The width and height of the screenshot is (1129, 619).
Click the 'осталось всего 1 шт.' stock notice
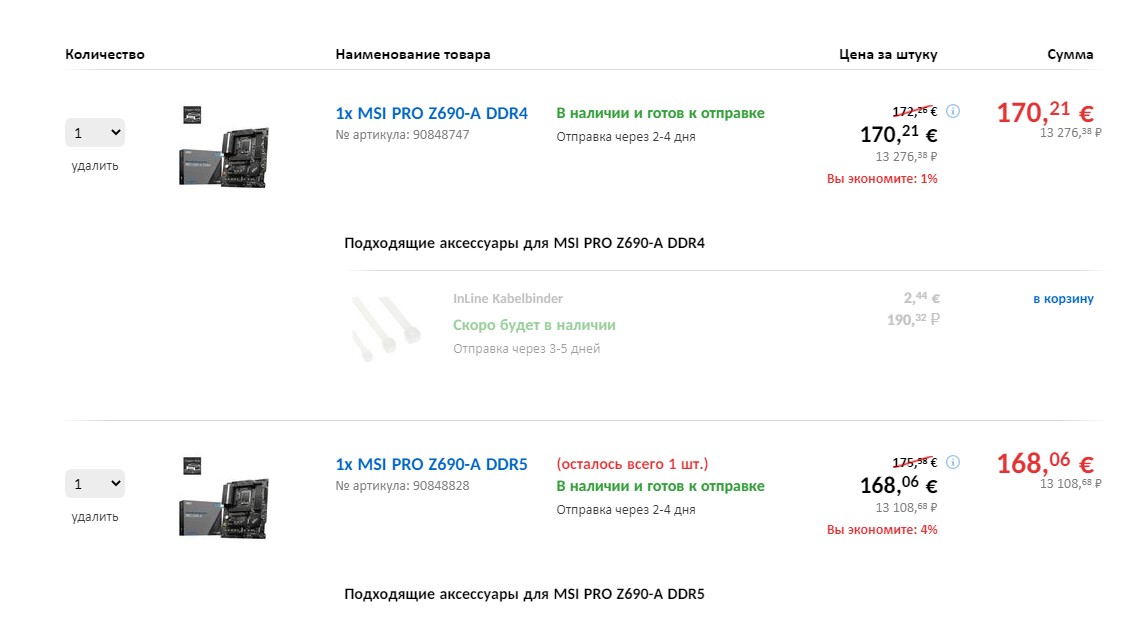(632, 464)
